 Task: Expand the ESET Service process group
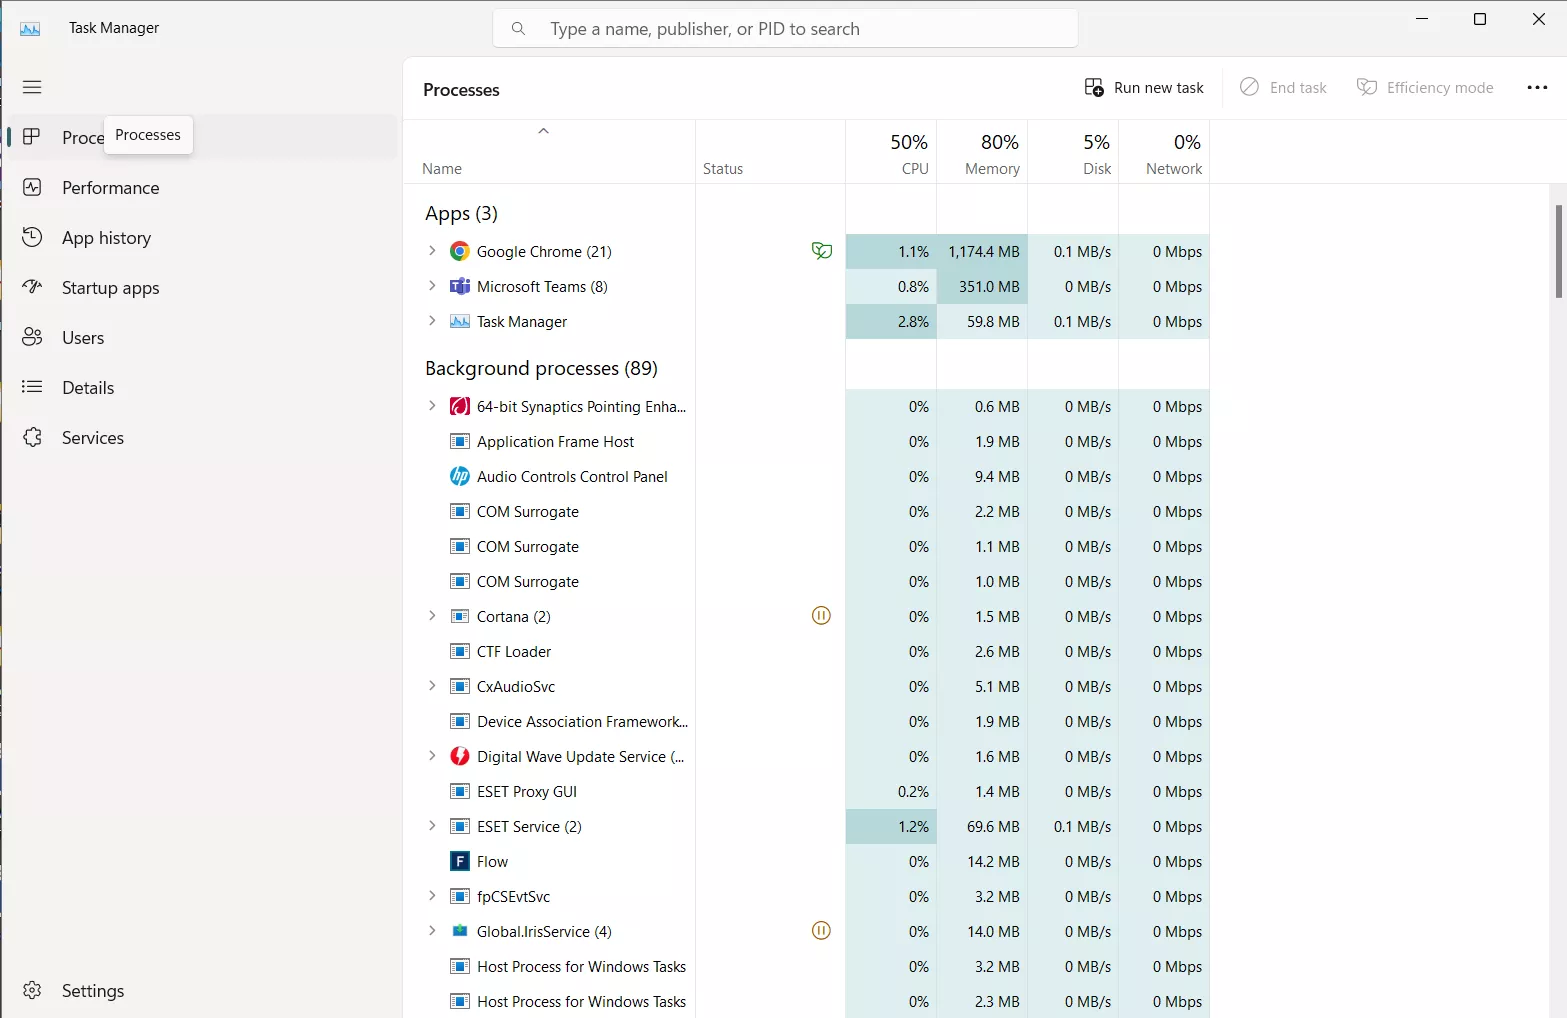click(x=432, y=826)
